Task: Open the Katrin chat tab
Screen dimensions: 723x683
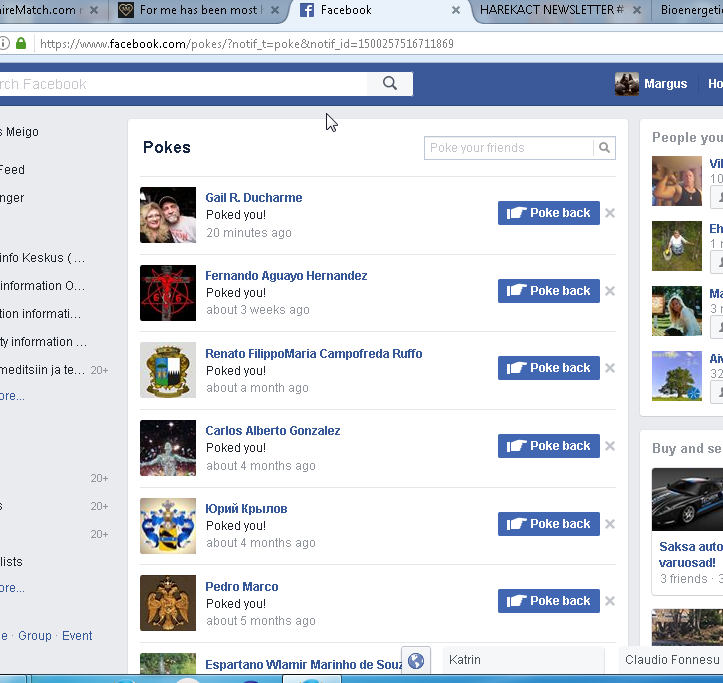Action: pos(523,660)
